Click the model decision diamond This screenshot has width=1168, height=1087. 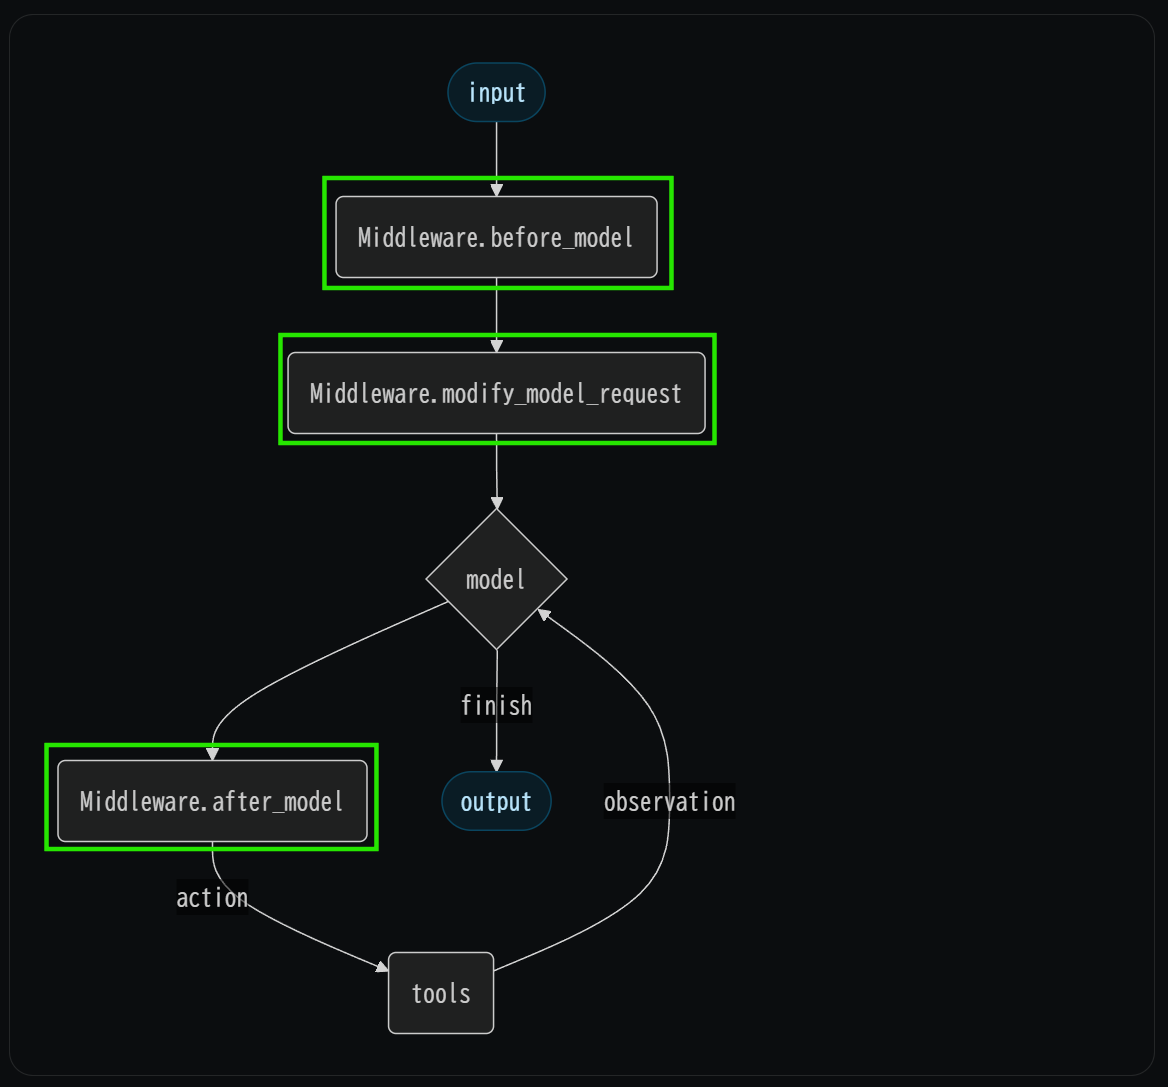tap(496, 579)
